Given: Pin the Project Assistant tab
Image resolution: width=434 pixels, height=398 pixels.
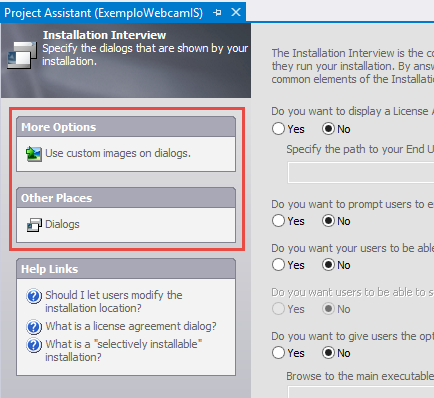Looking at the screenshot, I should pyautogui.click(x=217, y=13).
